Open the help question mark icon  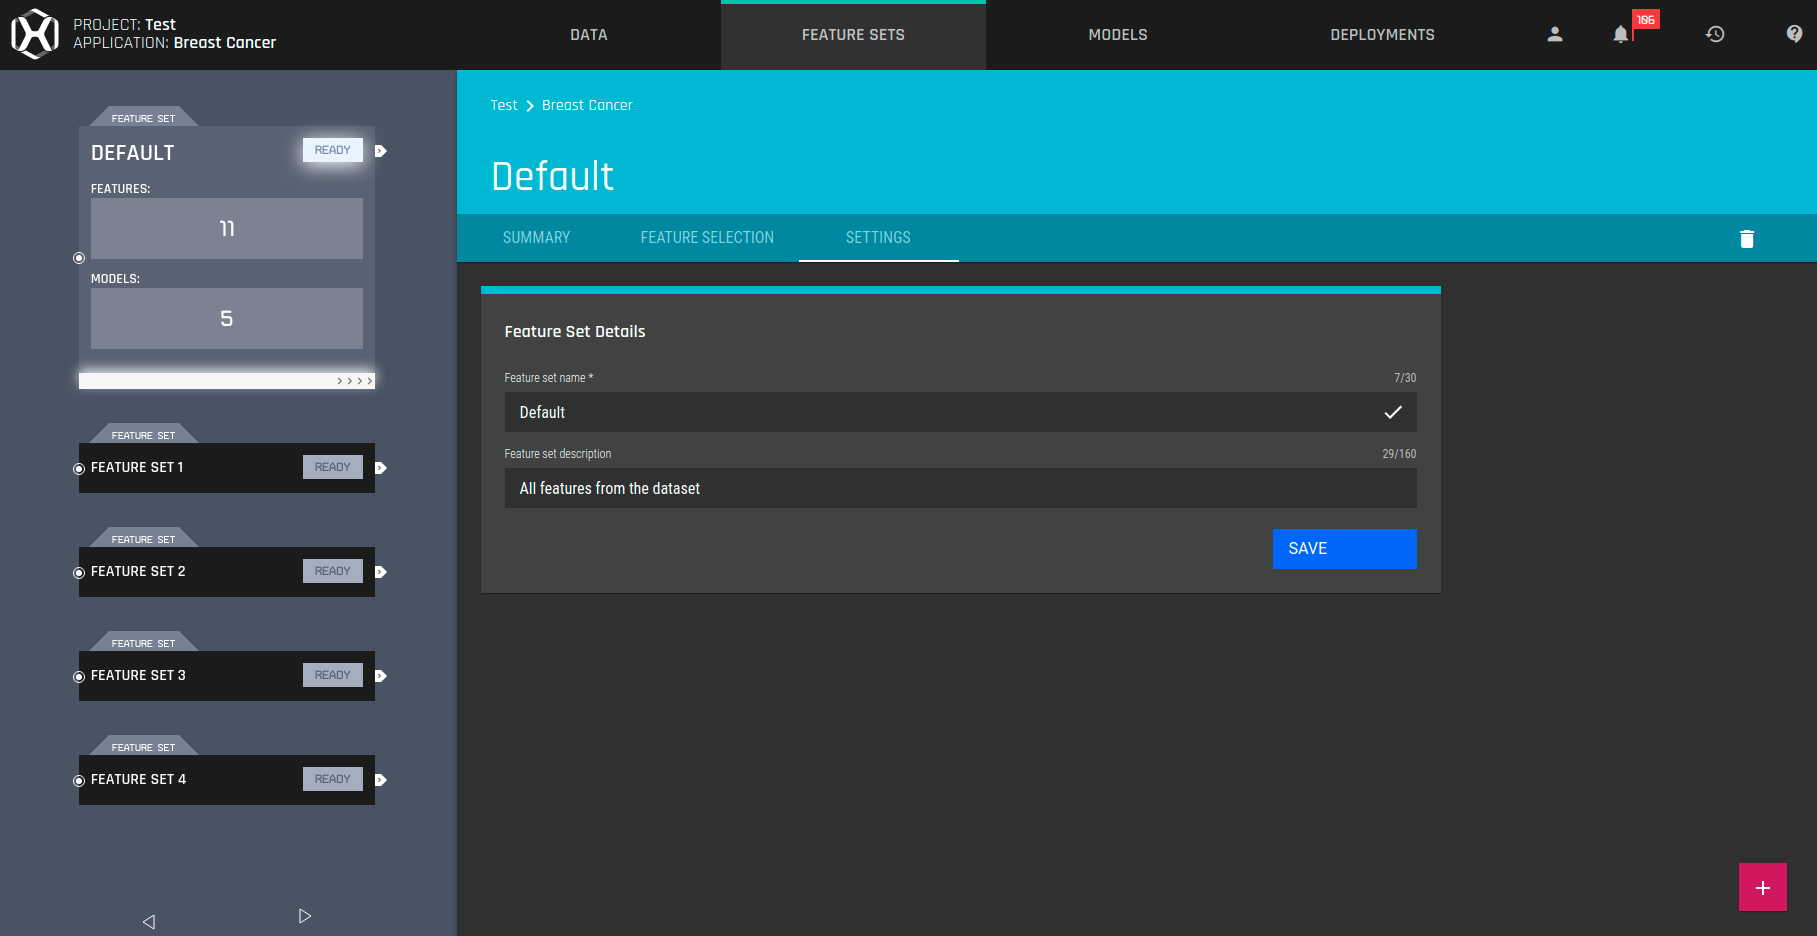point(1793,33)
